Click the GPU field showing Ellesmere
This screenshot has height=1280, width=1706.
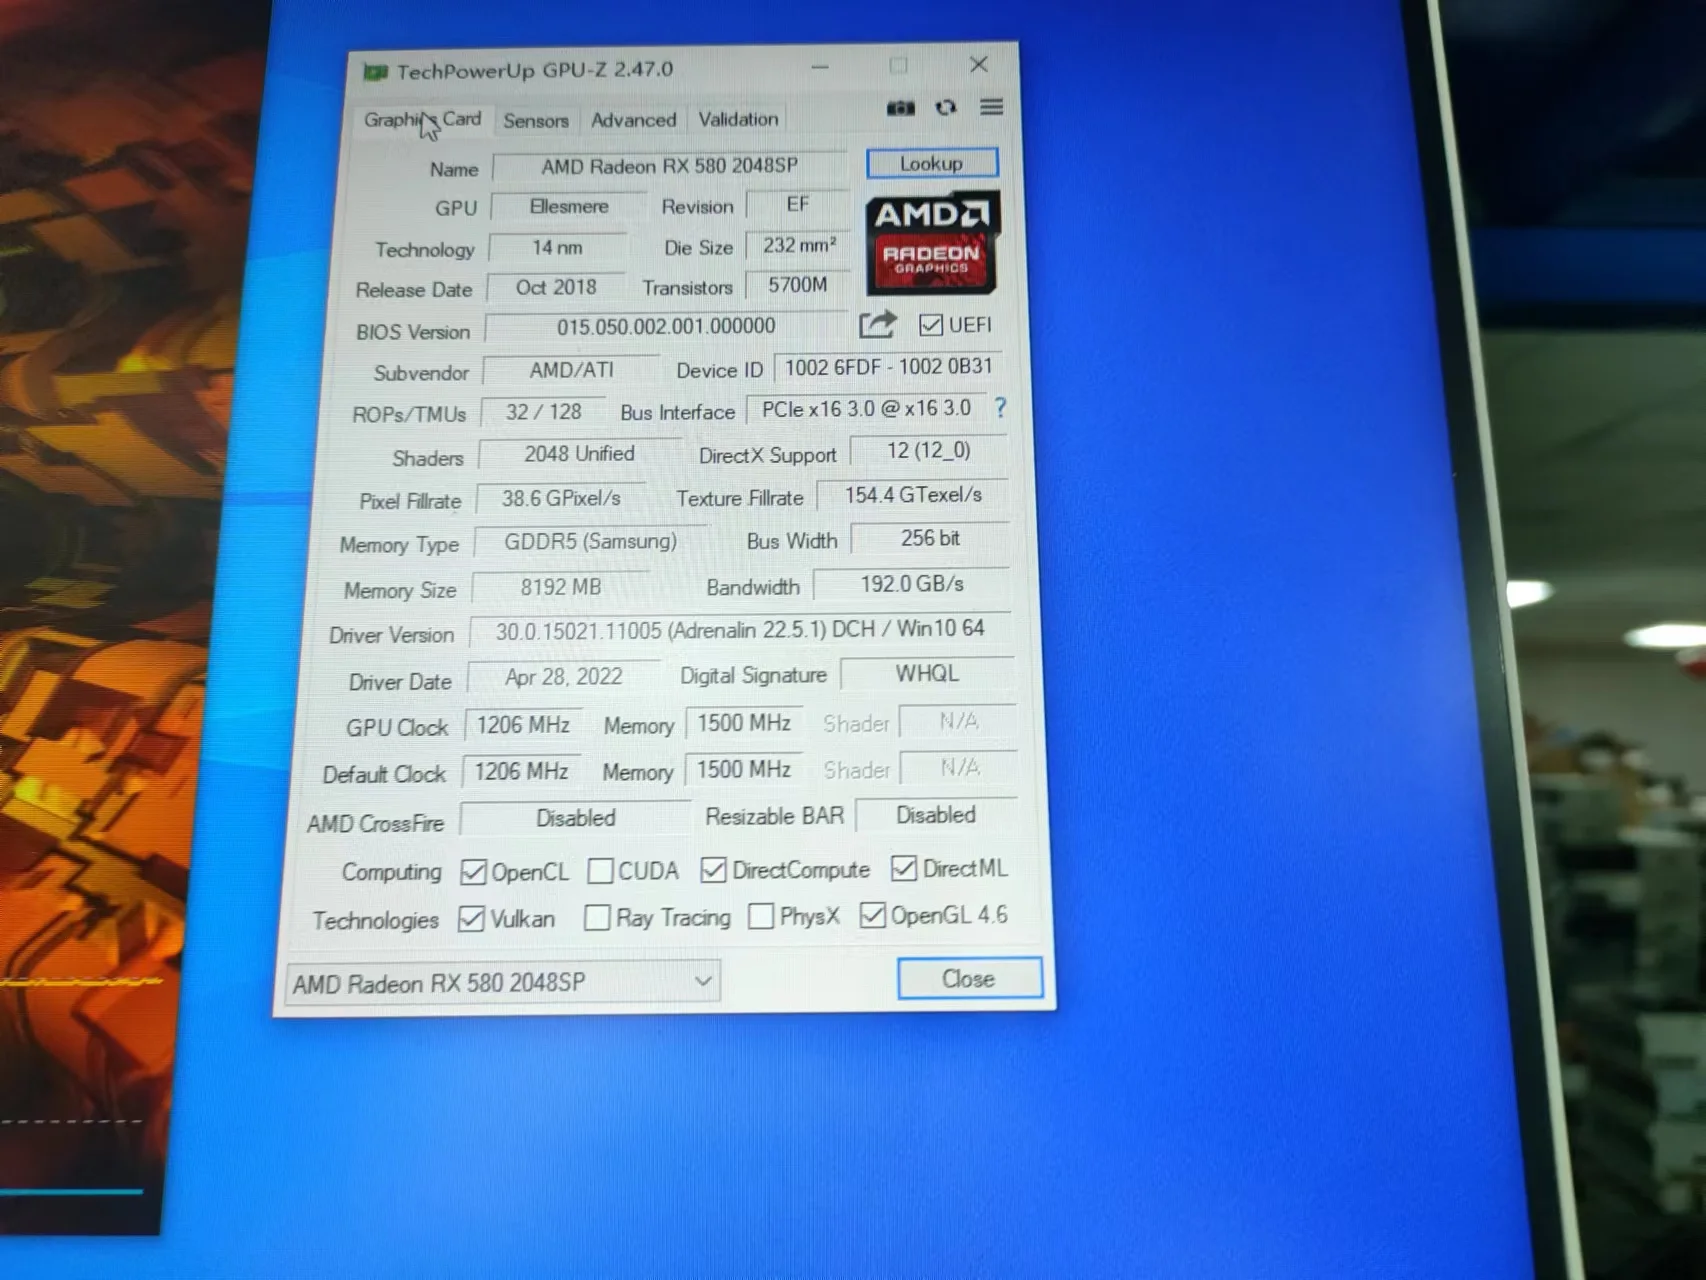click(x=569, y=207)
